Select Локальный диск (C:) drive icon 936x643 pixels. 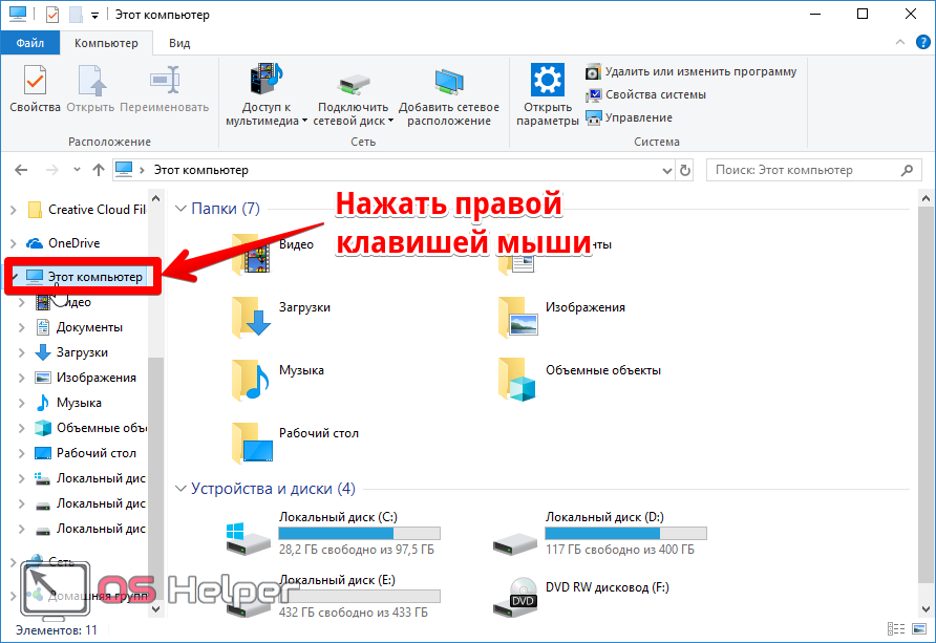248,539
